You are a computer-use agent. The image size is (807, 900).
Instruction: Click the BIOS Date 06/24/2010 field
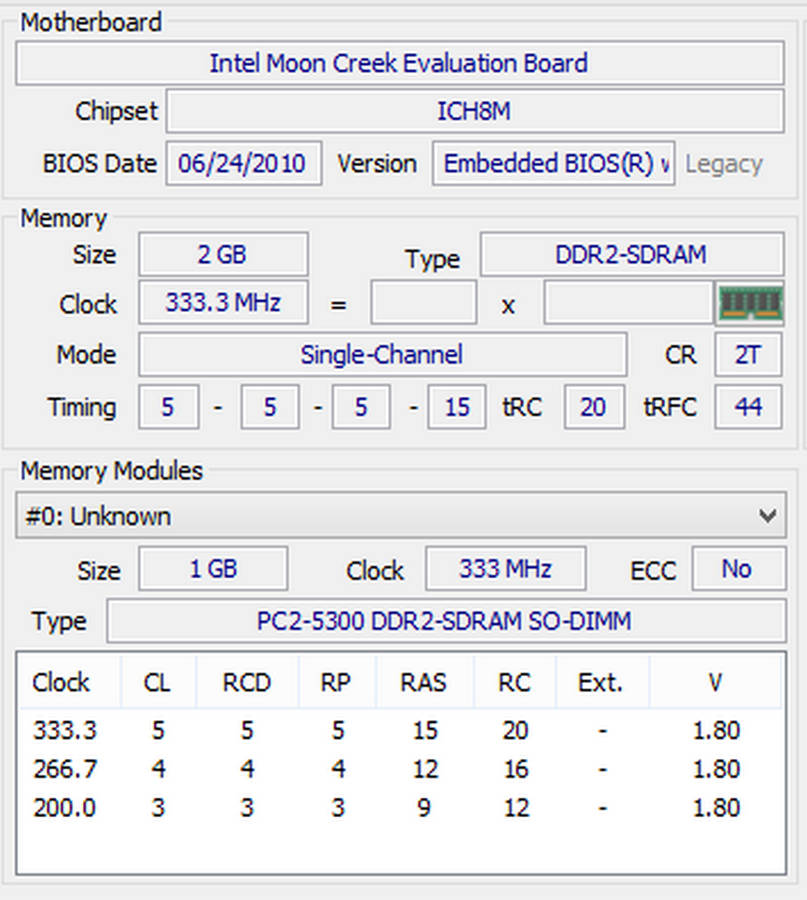243,163
